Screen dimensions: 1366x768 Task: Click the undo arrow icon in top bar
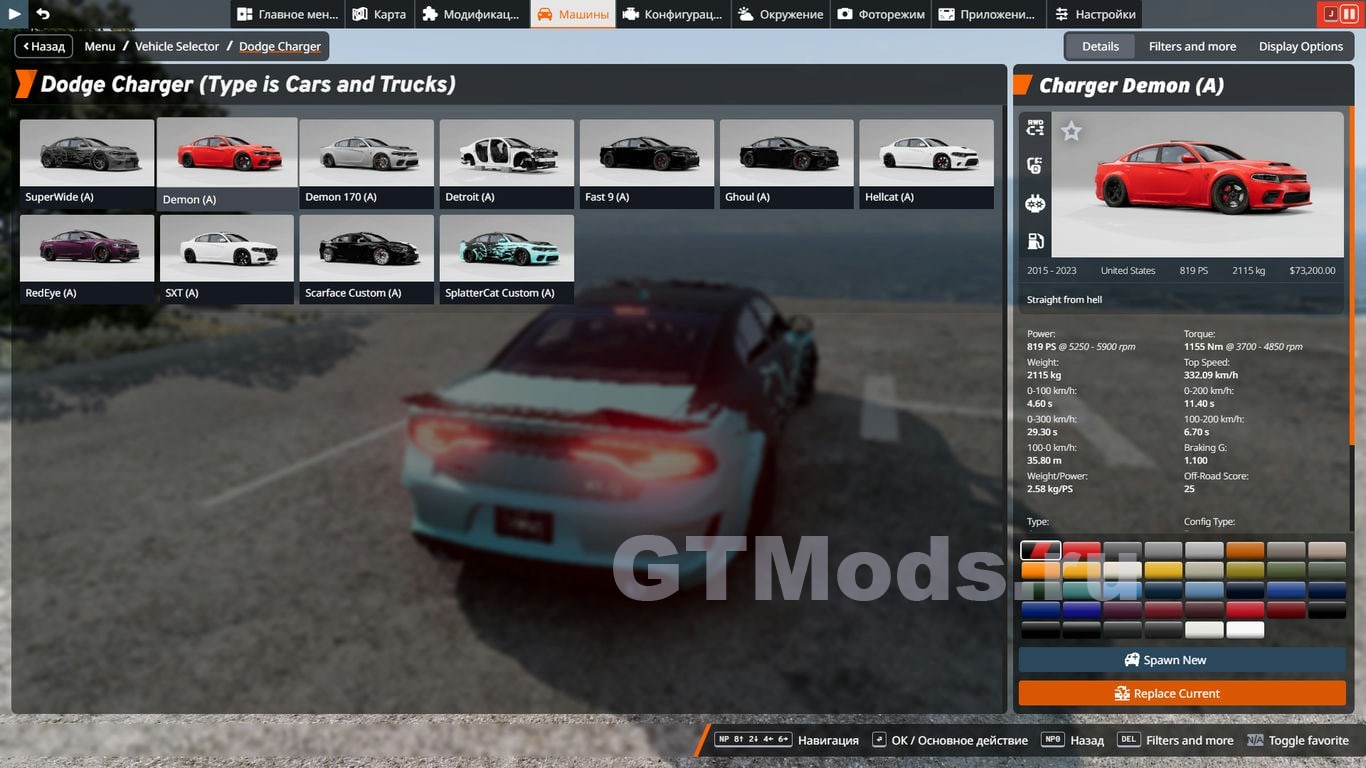pos(42,14)
